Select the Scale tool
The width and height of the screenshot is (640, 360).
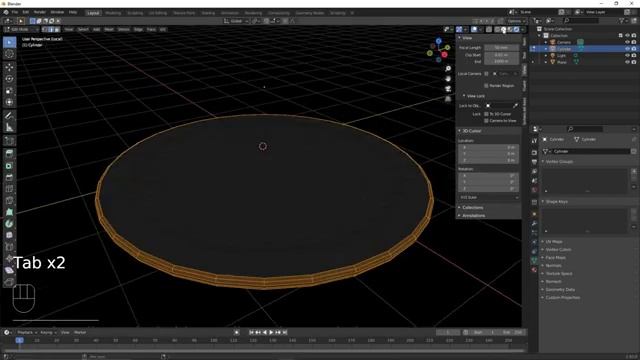point(9,91)
